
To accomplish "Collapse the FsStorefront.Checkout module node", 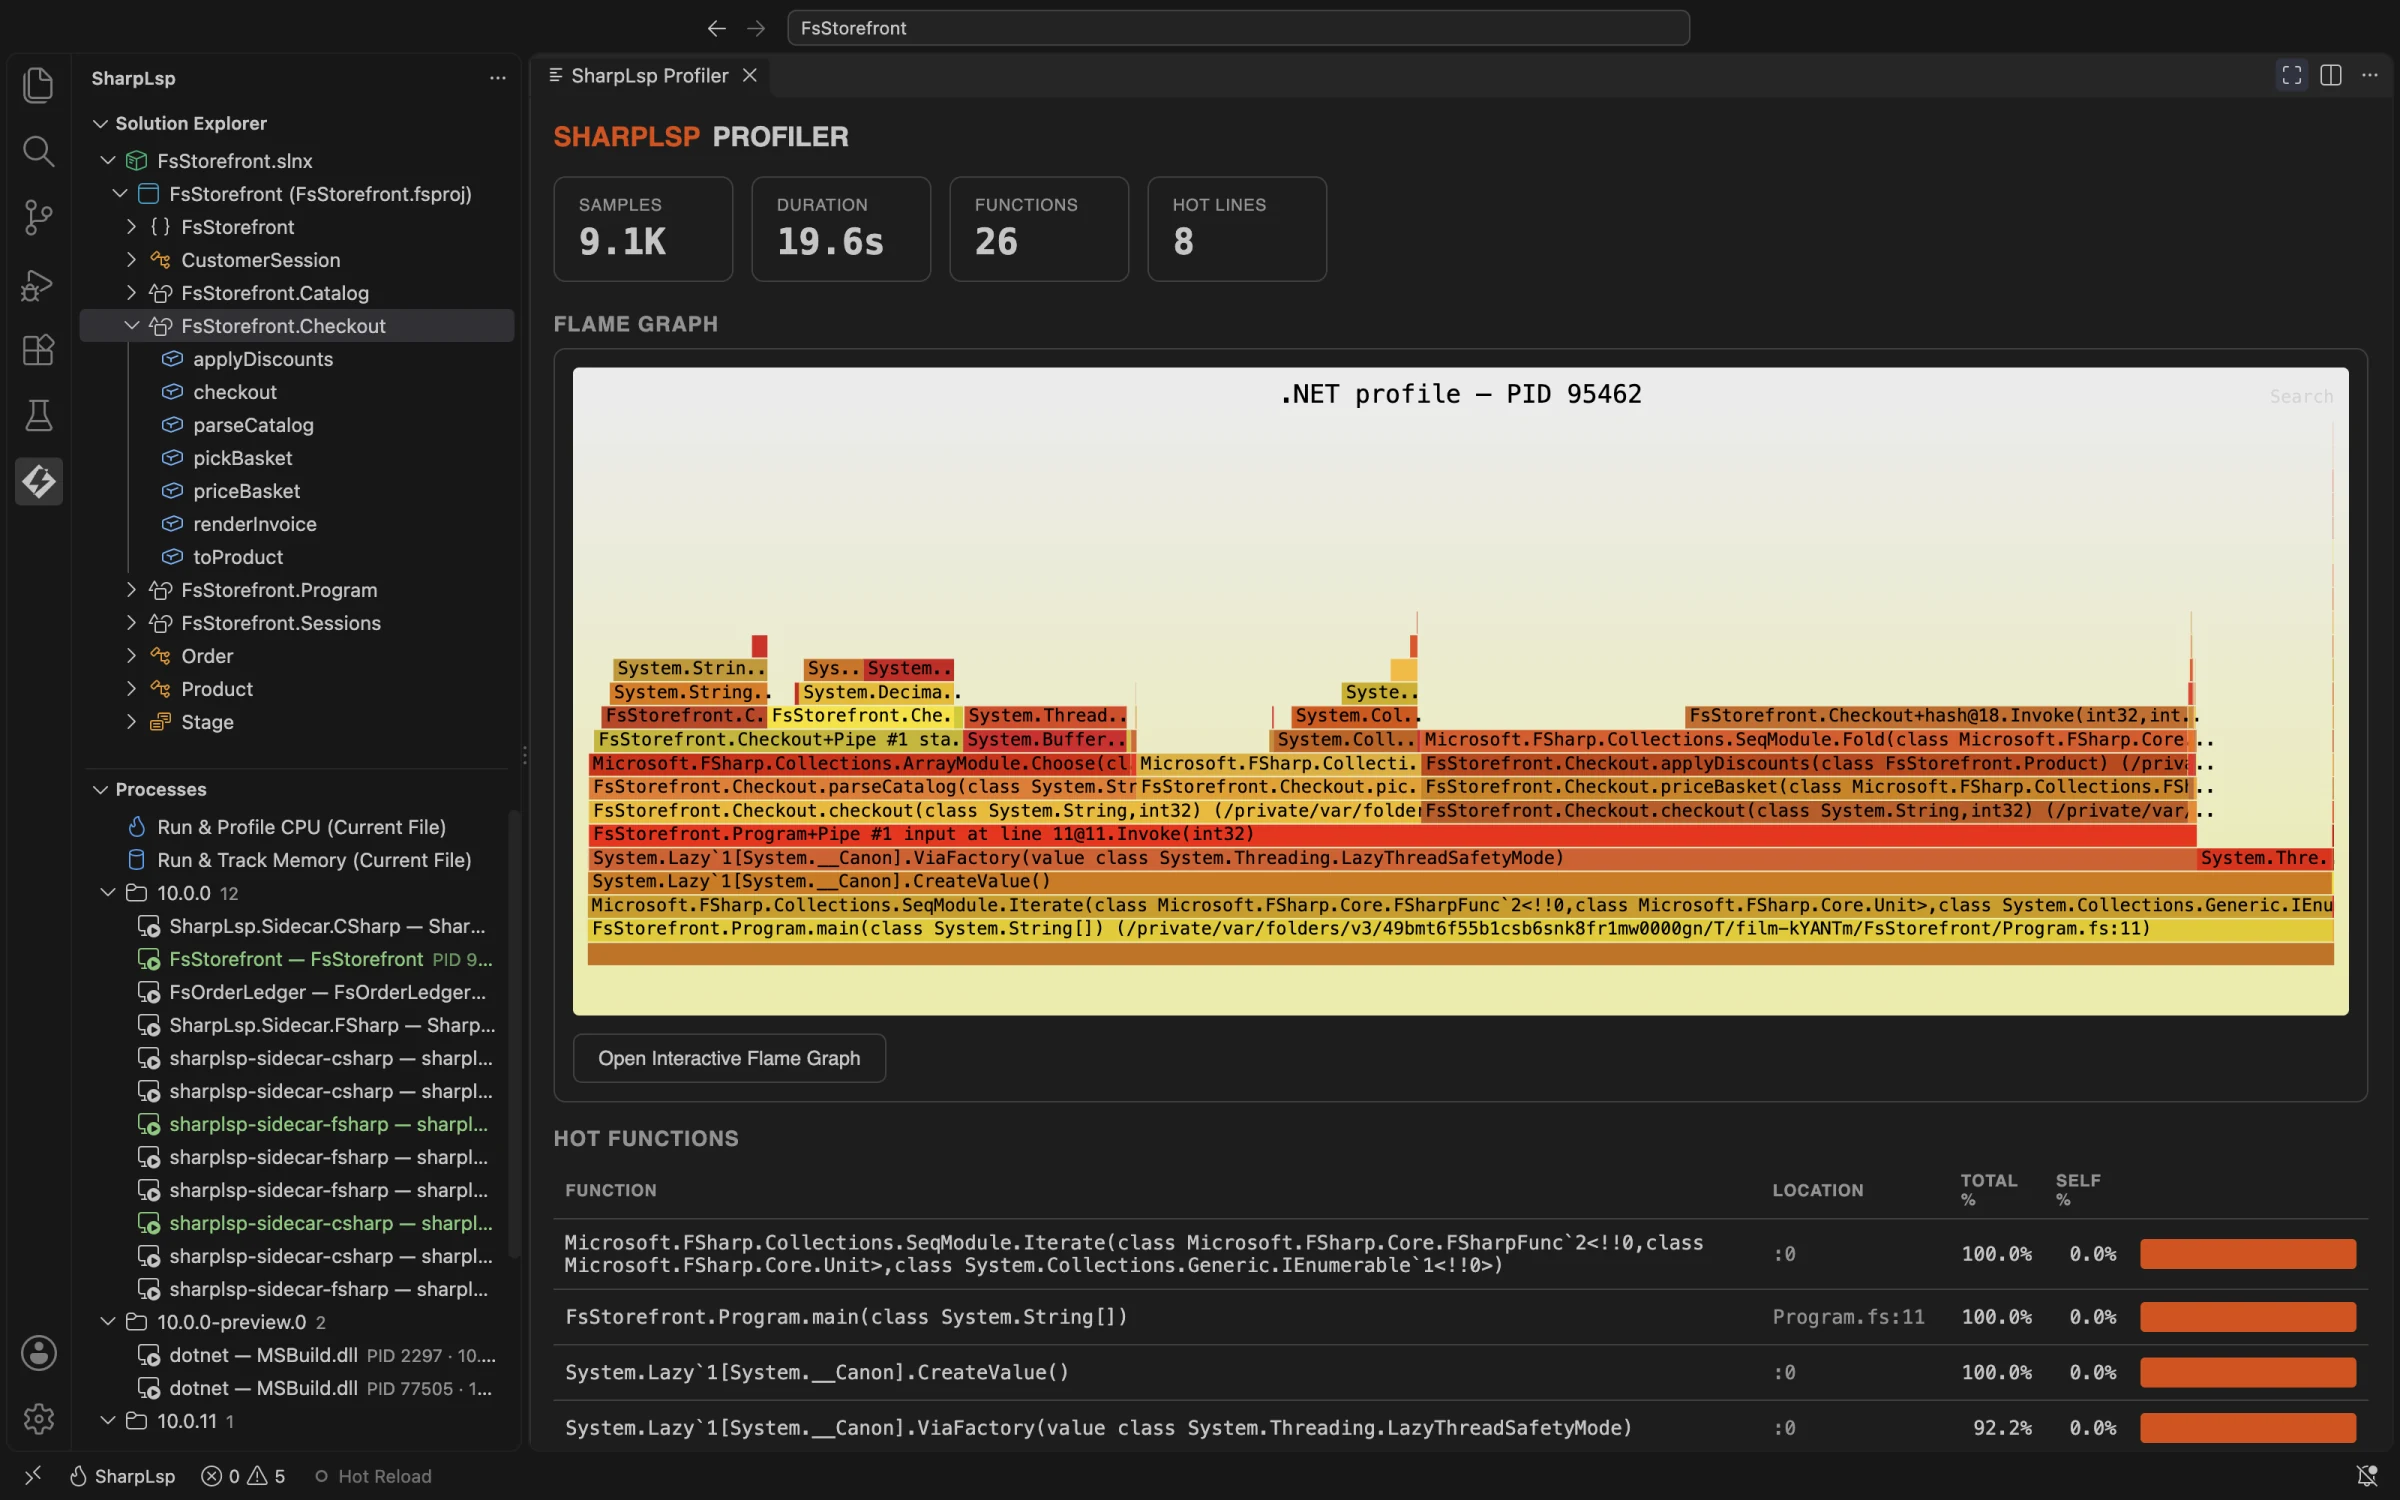I will tap(131, 326).
